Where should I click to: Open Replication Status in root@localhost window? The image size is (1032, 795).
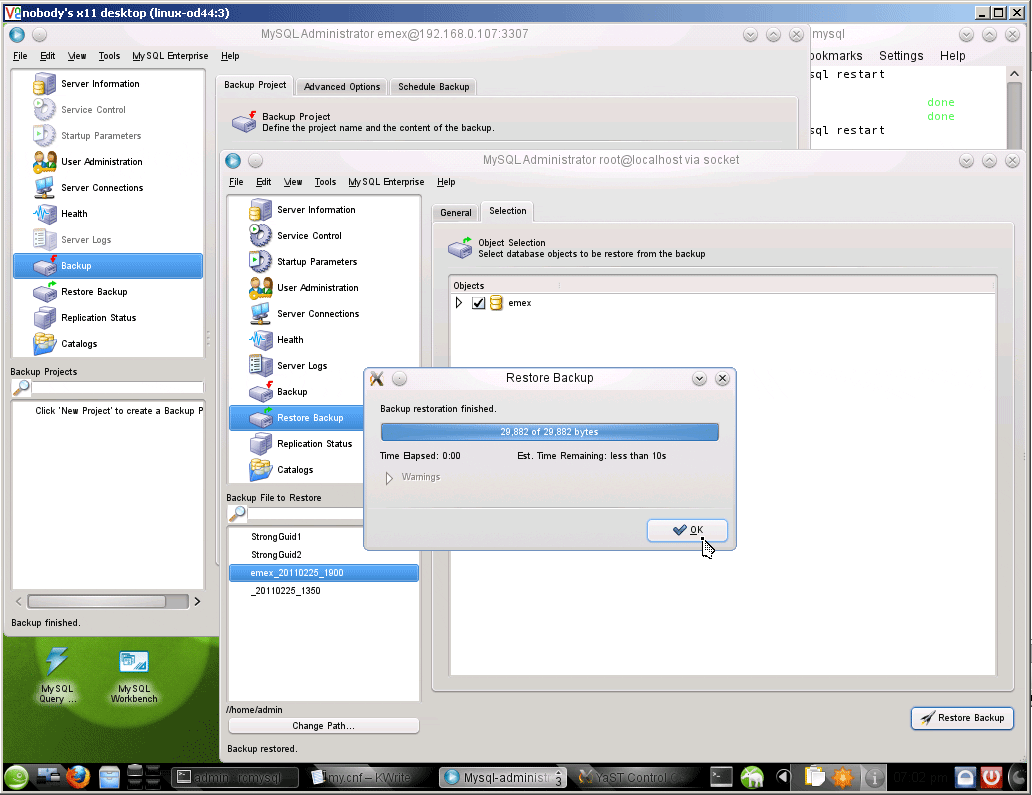296,444
